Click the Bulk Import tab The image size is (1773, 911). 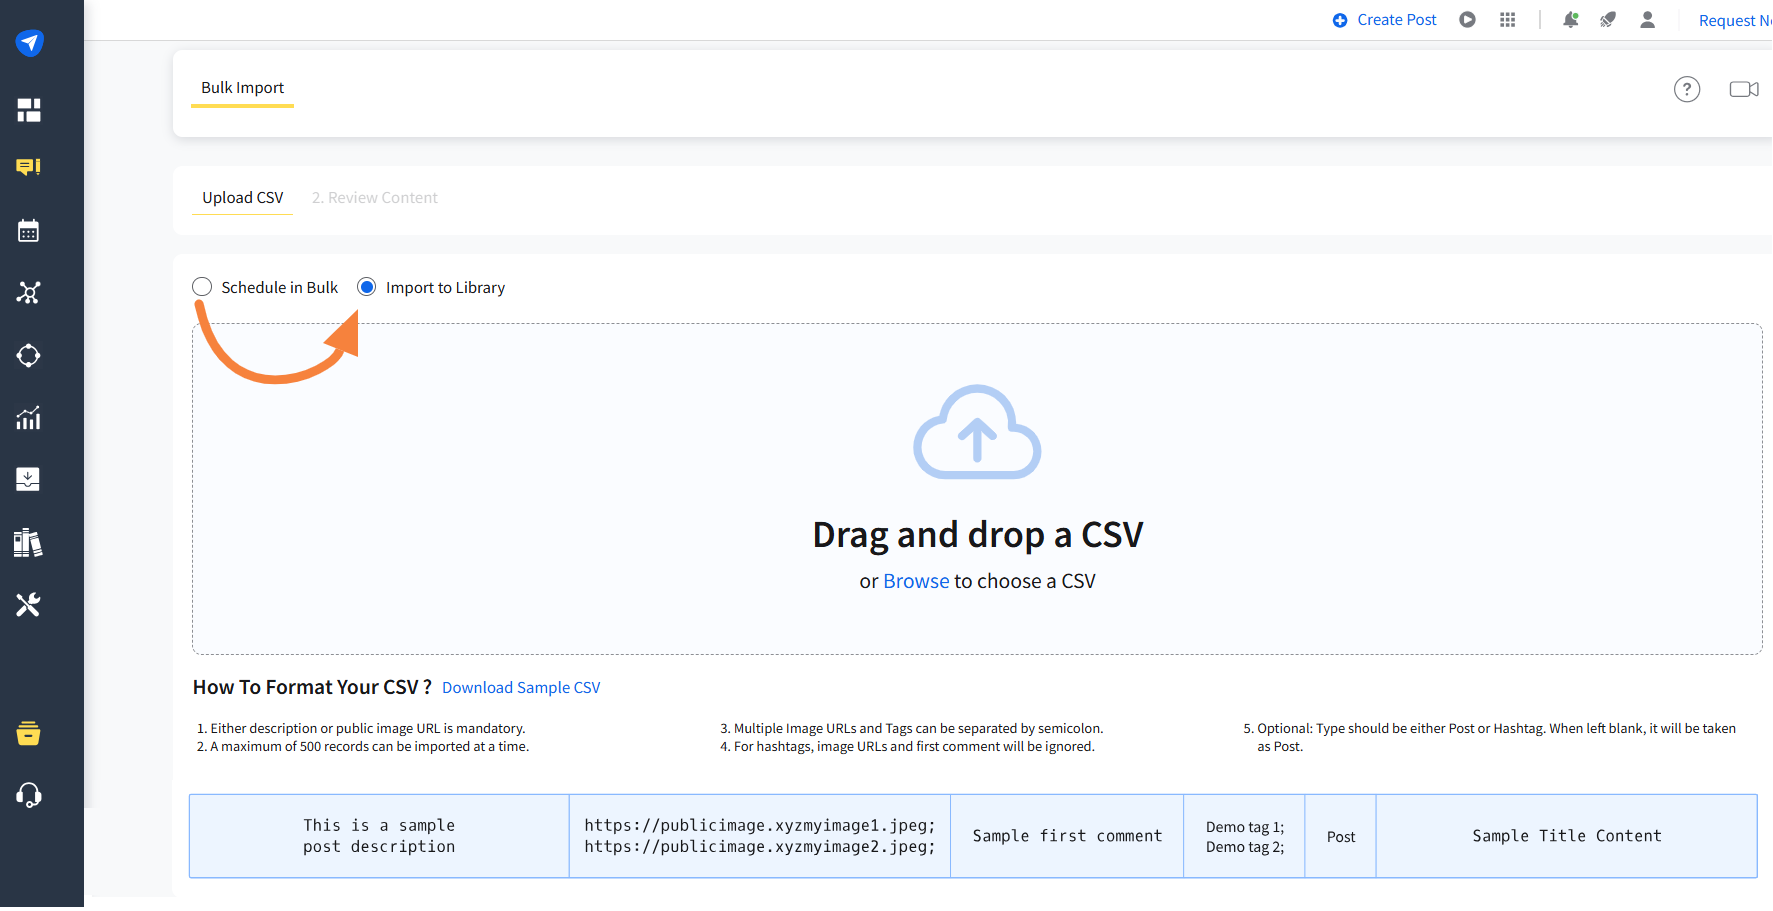pos(243,88)
